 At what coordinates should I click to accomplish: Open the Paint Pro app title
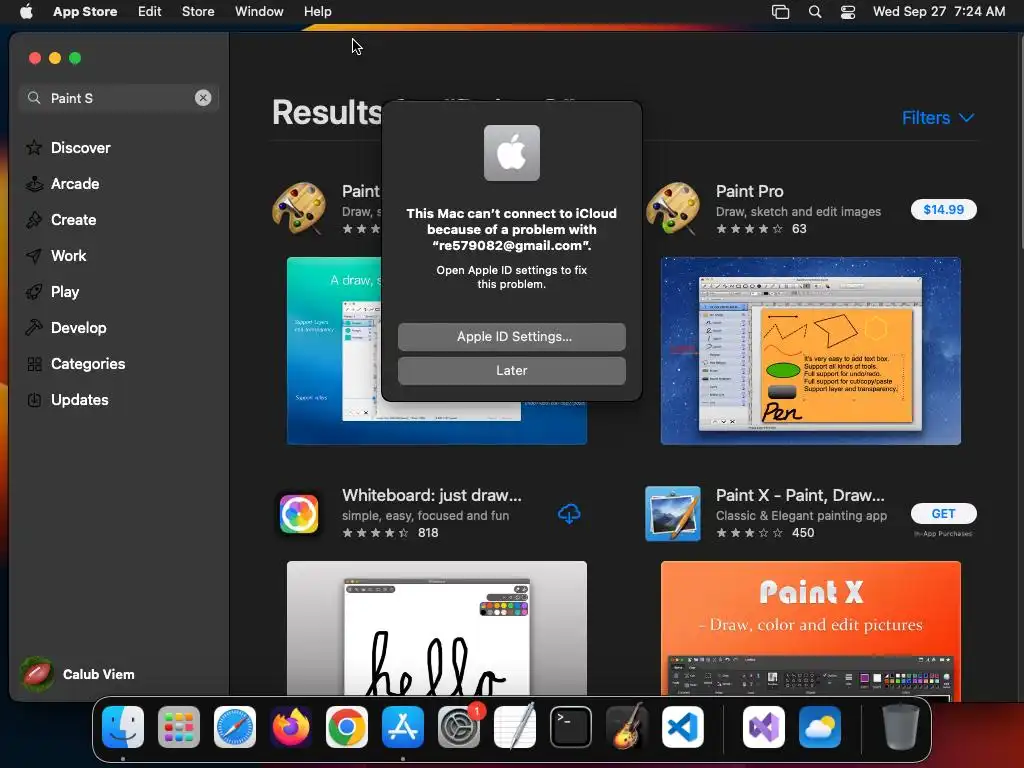[749, 191]
